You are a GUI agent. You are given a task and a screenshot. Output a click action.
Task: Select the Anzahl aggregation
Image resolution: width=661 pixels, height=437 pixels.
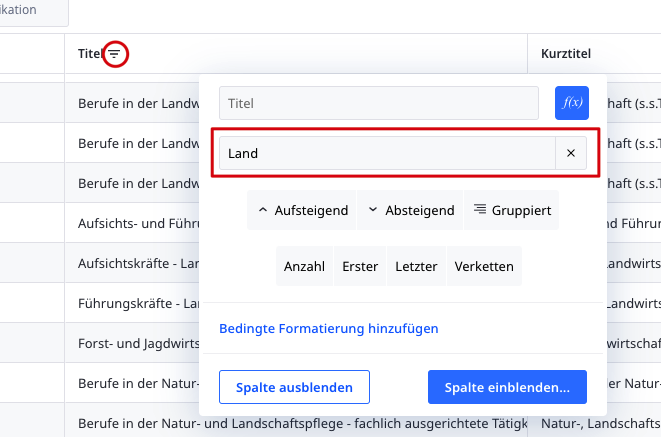[x=304, y=266]
